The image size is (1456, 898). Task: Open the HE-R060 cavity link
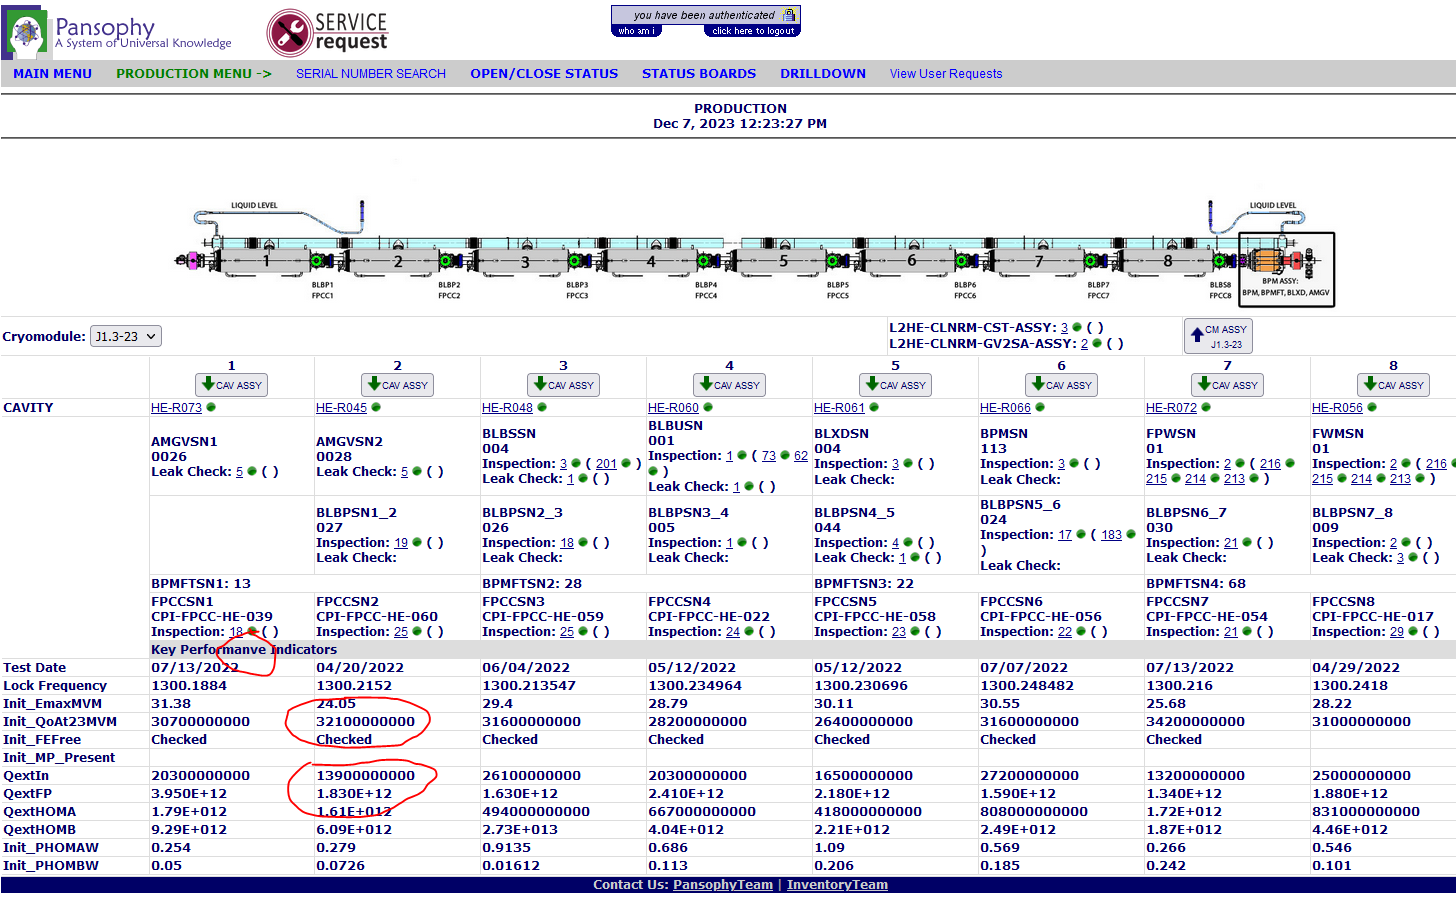click(x=673, y=408)
